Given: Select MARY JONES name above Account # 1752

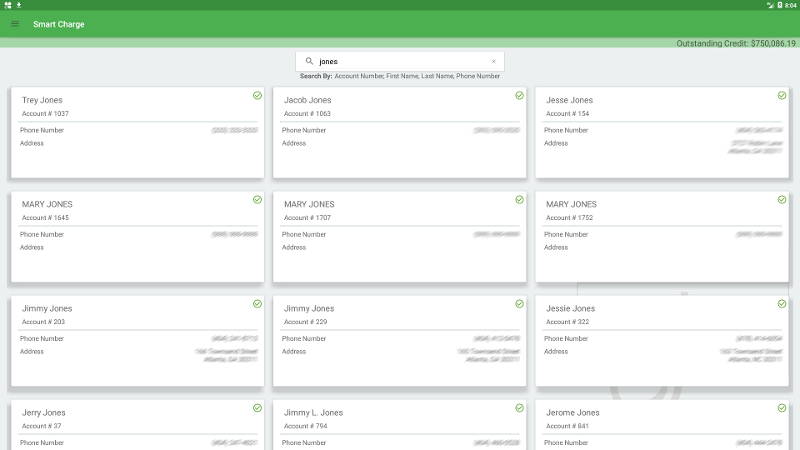Looking at the screenshot, I should (x=571, y=204).
